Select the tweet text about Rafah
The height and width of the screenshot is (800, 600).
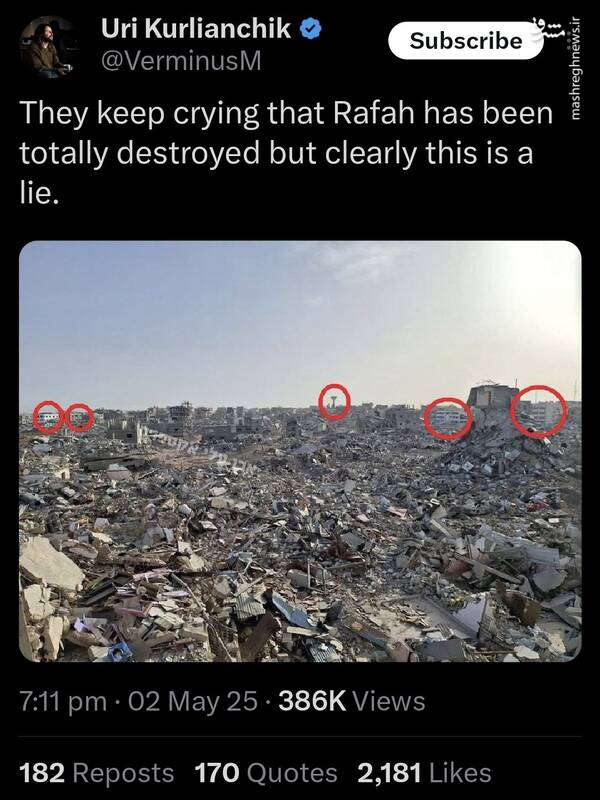coord(286,153)
